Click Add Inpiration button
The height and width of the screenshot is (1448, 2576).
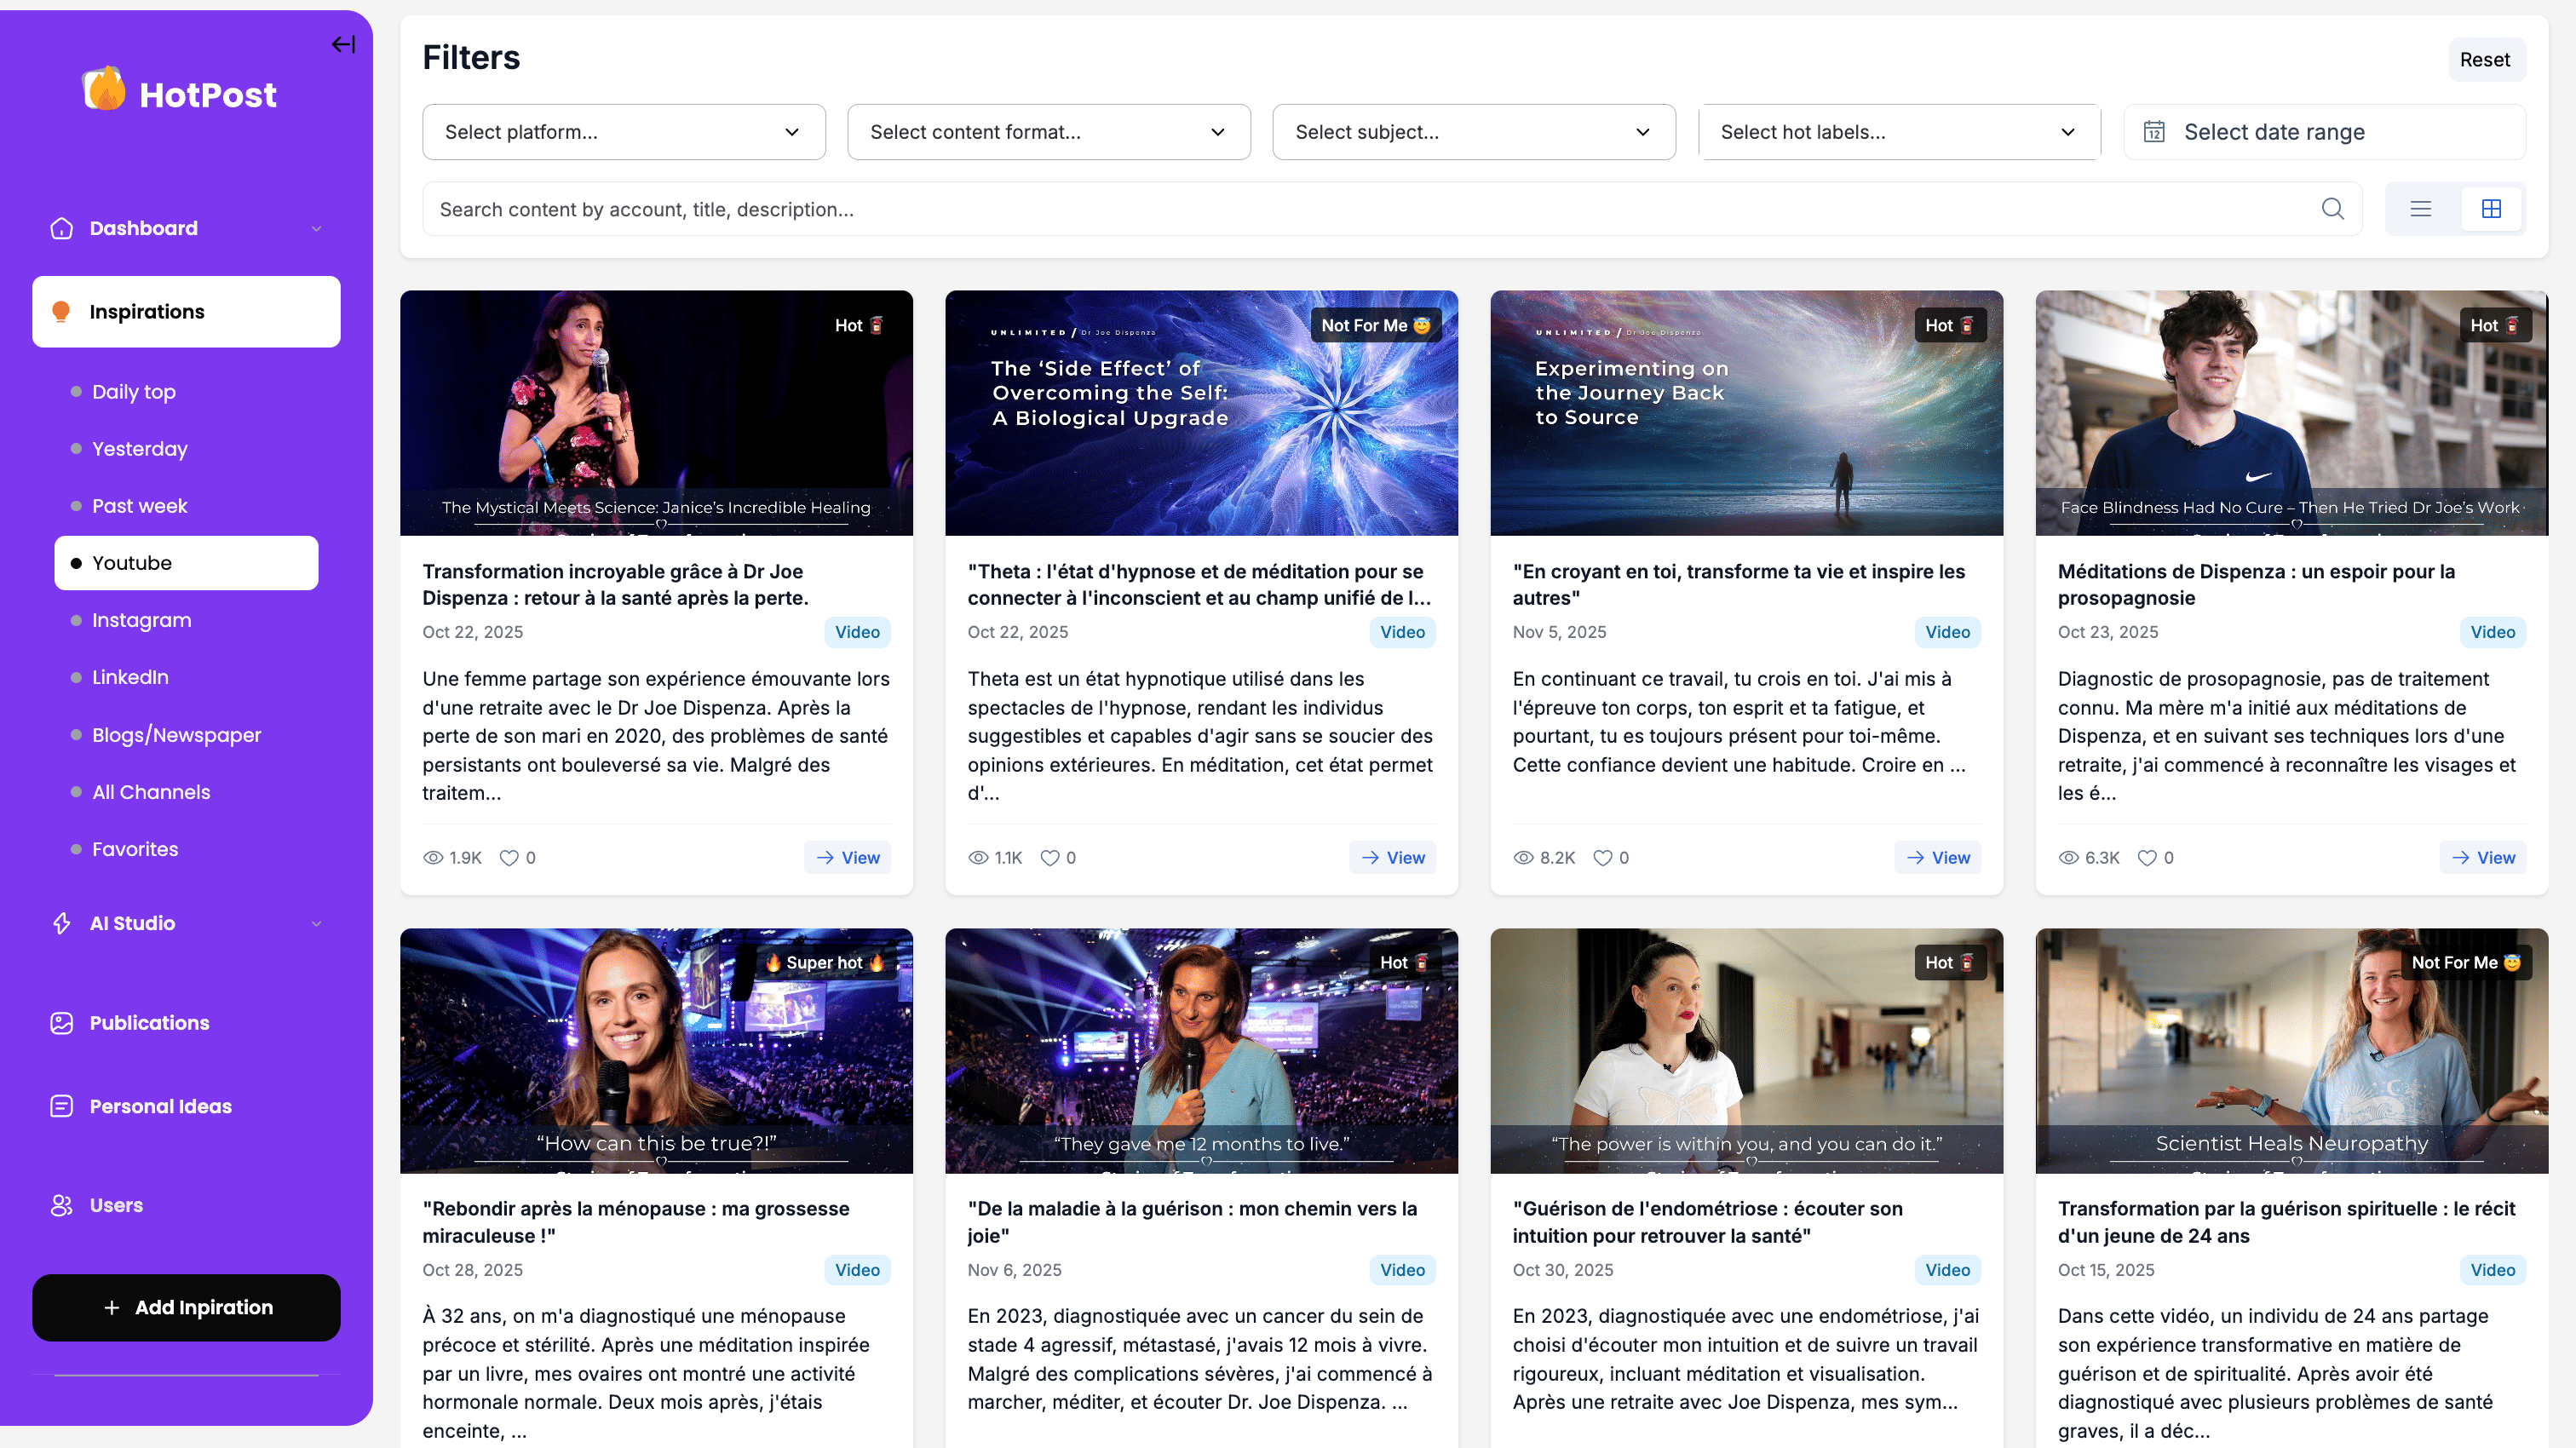pyautogui.click(x=186, y=1307)
